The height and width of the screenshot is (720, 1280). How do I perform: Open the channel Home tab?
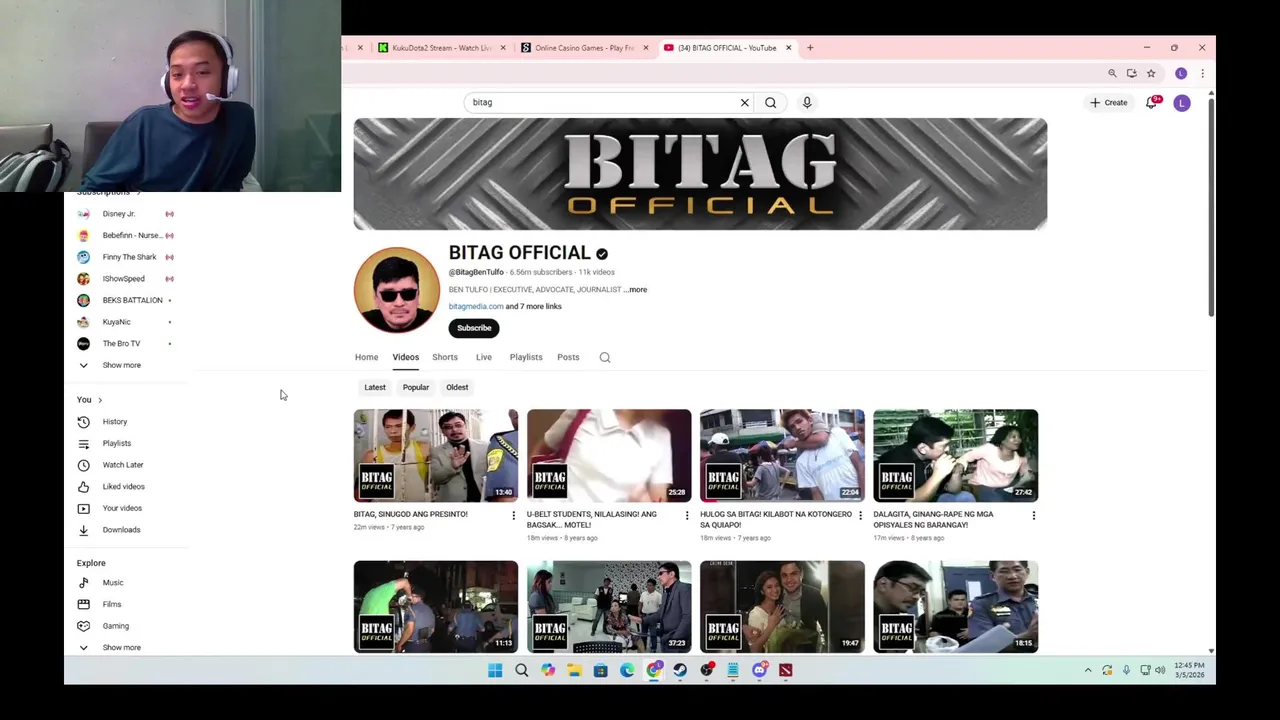366,357
